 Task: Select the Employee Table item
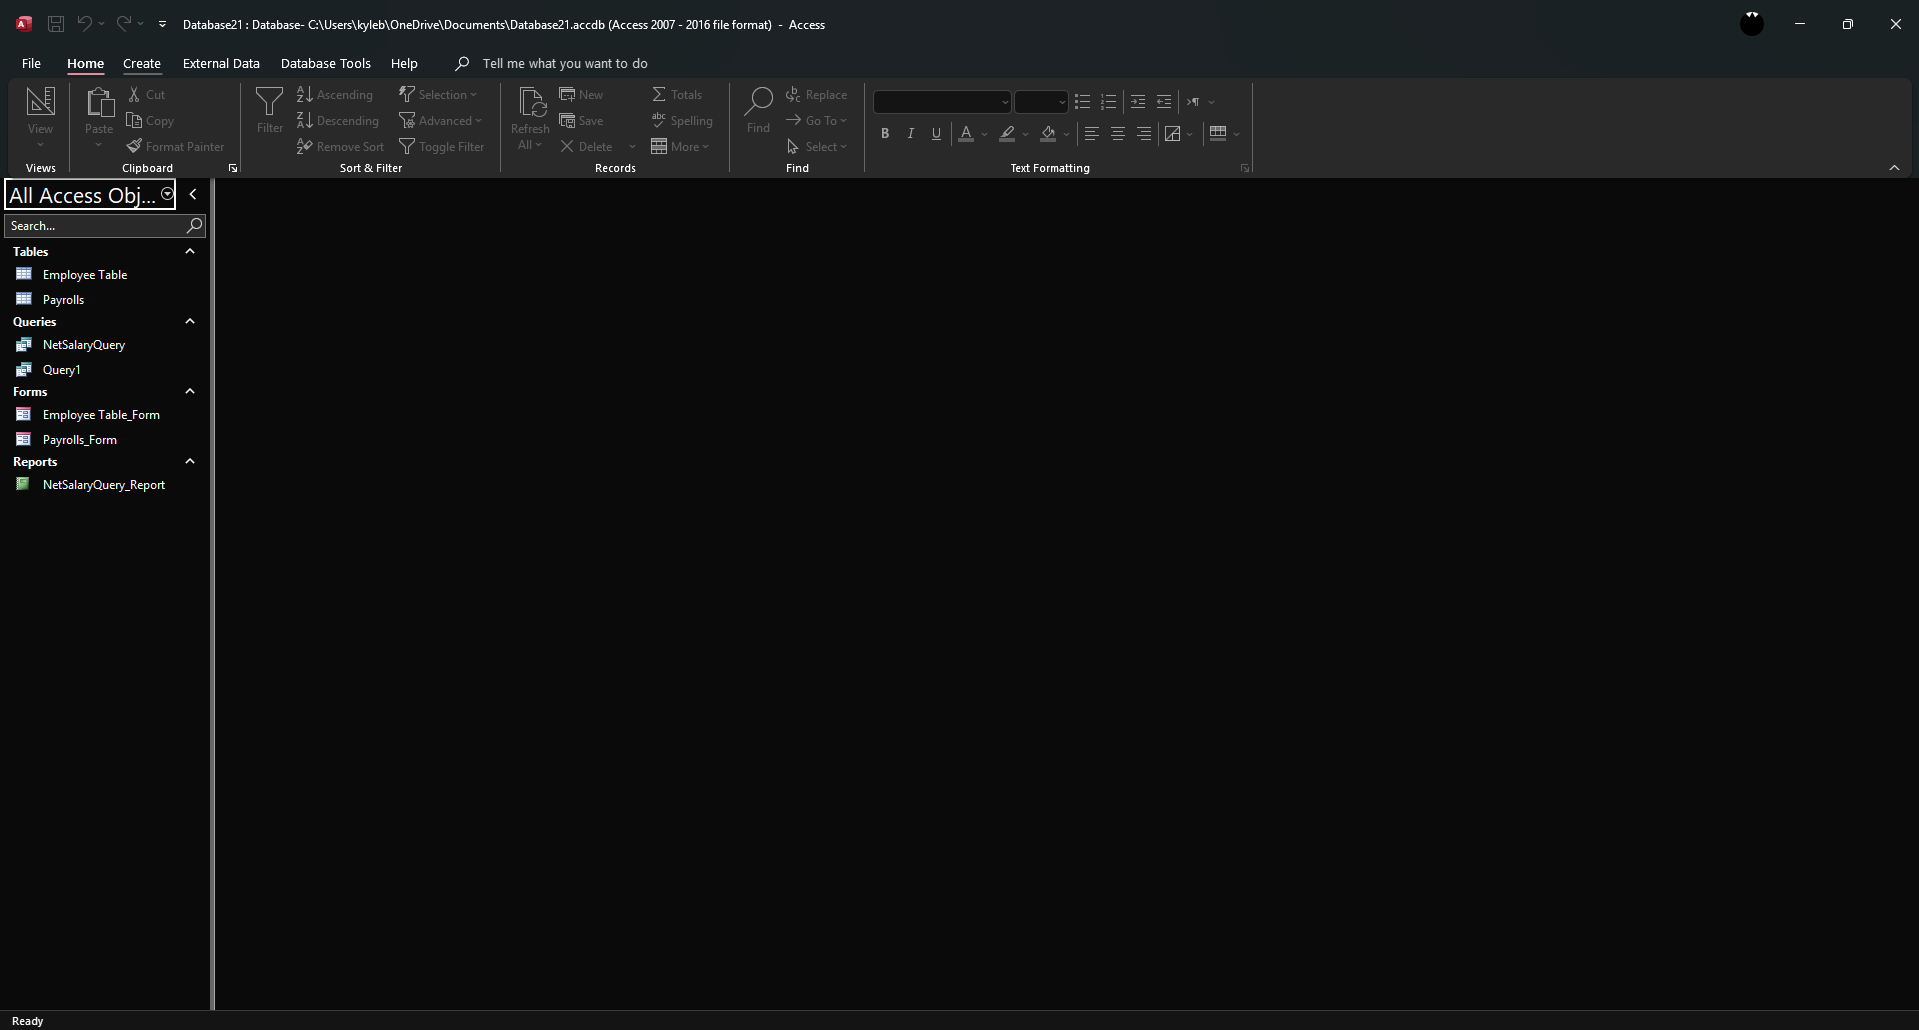point(85,275)
